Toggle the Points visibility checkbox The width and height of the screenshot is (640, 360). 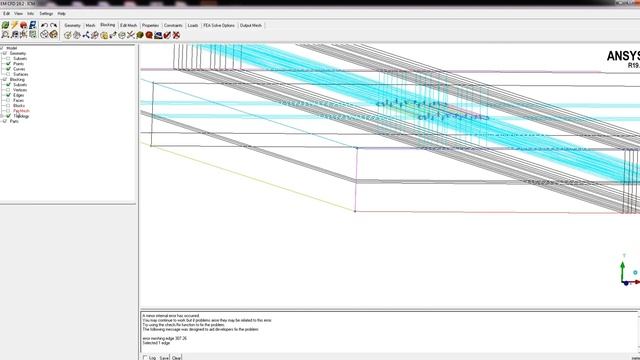tap(8, 64)
